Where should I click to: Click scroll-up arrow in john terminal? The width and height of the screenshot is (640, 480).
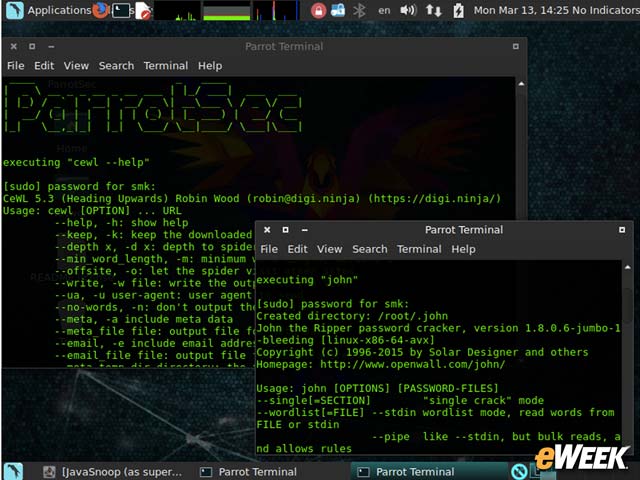point(628,267)
